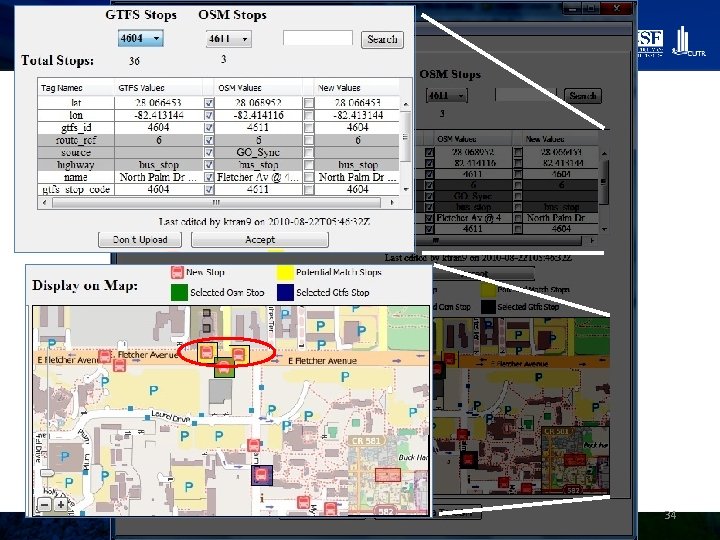Click the right yellow potential-match bus stop

pyautogui.click(x=239, y=354)
